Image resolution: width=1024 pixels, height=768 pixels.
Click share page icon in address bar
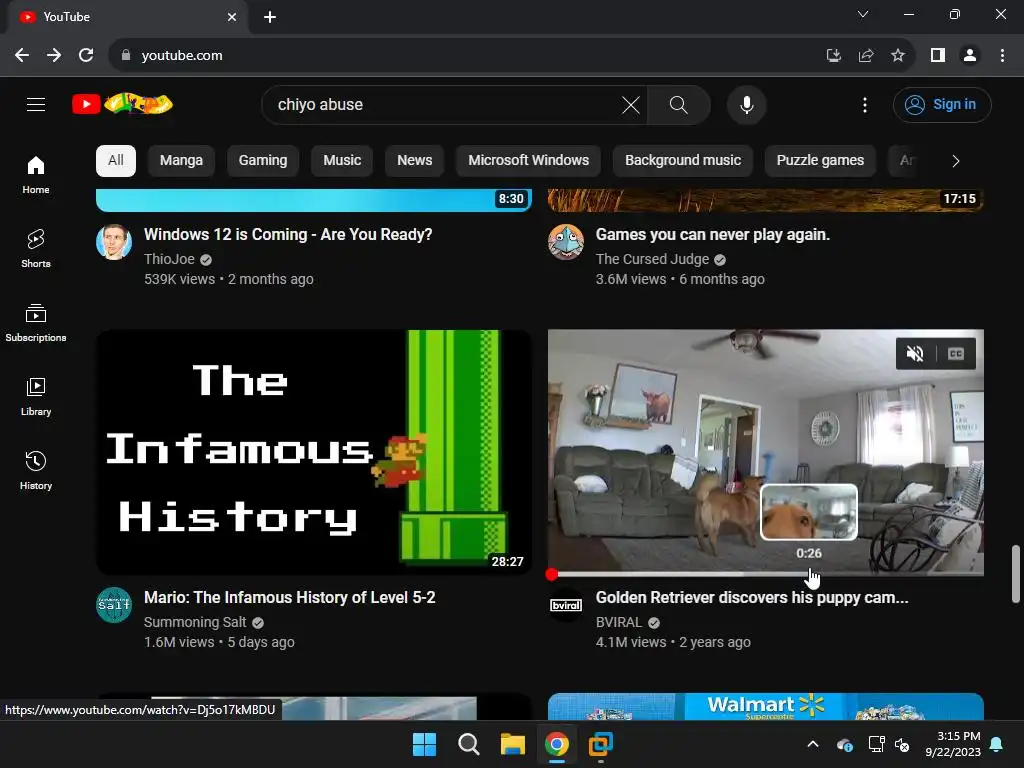pyautogui.click(x=866, y=56)
